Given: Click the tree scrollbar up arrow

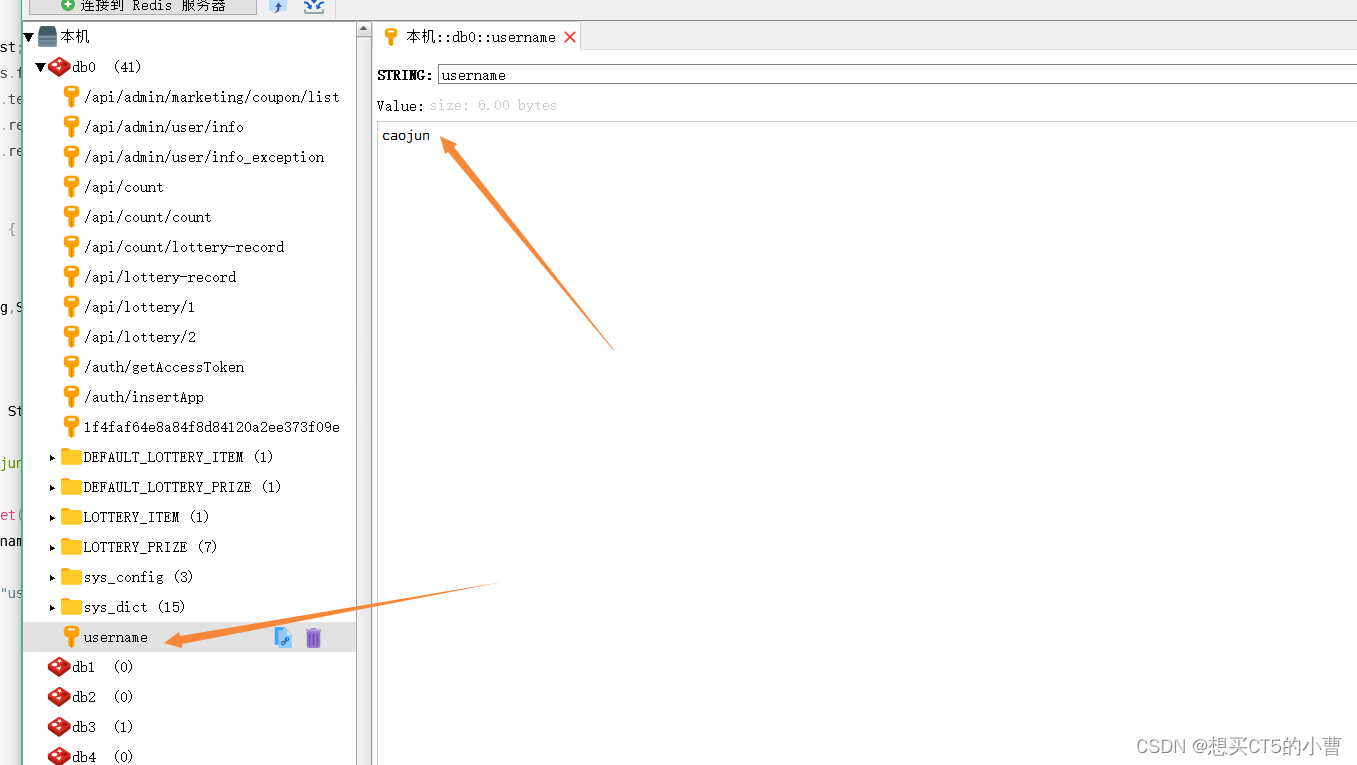Looking at the screenshot, I should click(x=364, y=32).
